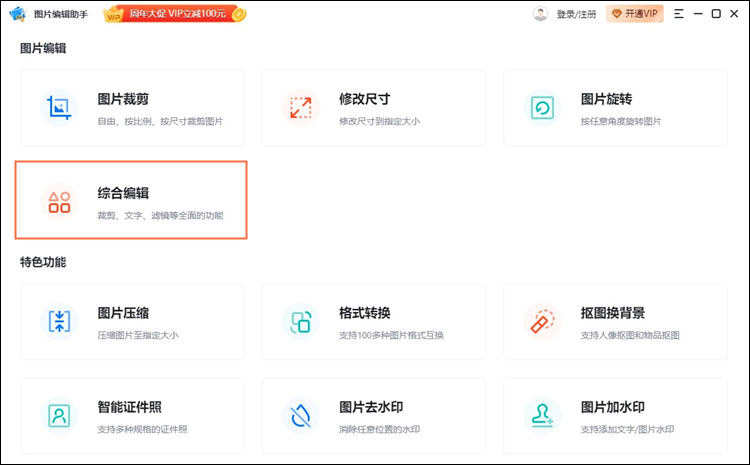This screenshot has width=750, height=465.
Task: Select 图片旋转 card description text
Action: click(620, 121)
